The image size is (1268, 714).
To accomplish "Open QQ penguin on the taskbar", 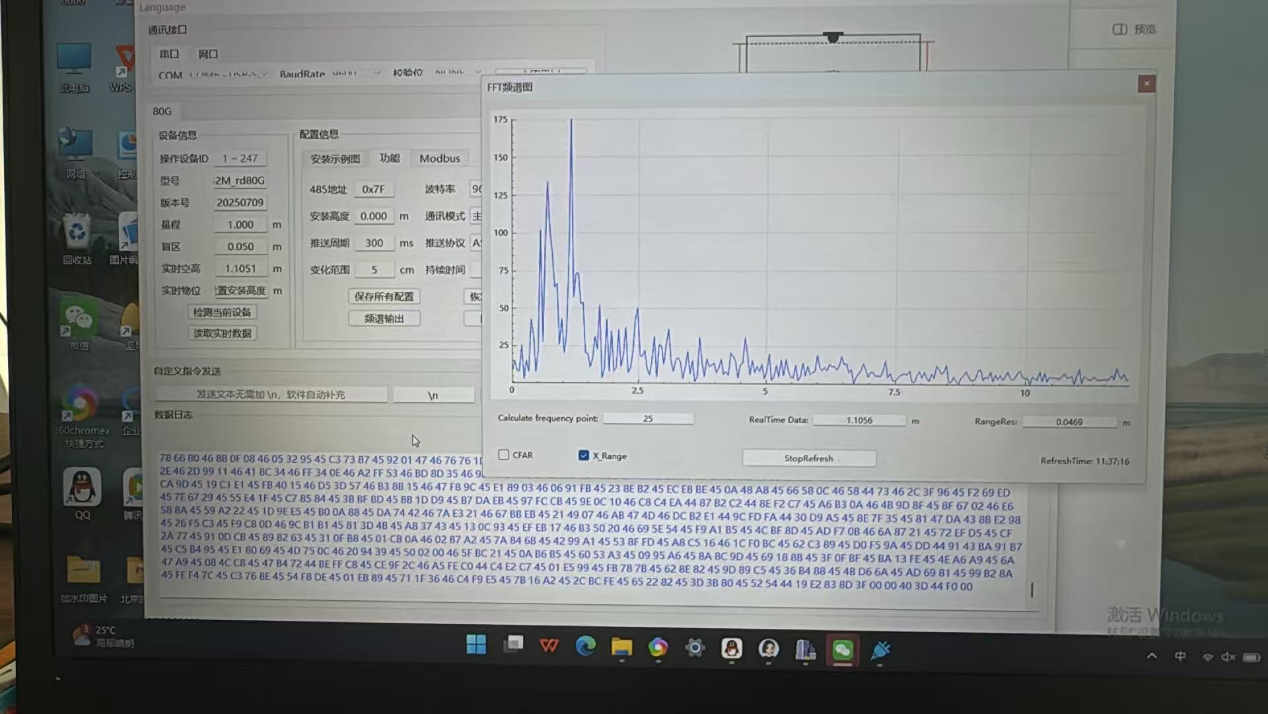I will (732, 649).
